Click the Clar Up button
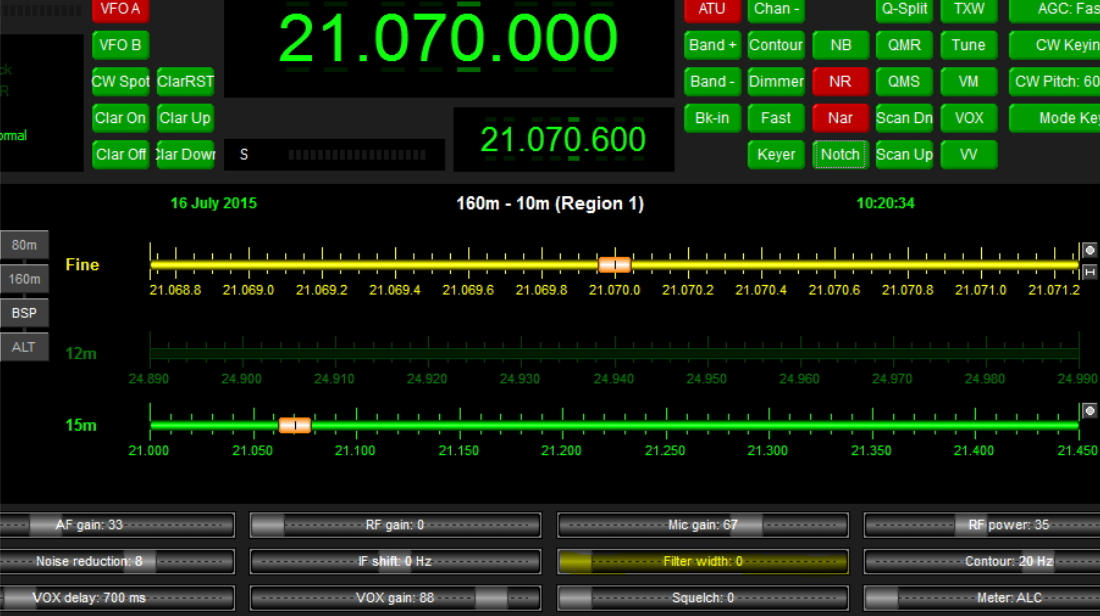This screenshot has height=616, width=1100. pyautogui.click(x=185, y=119)
